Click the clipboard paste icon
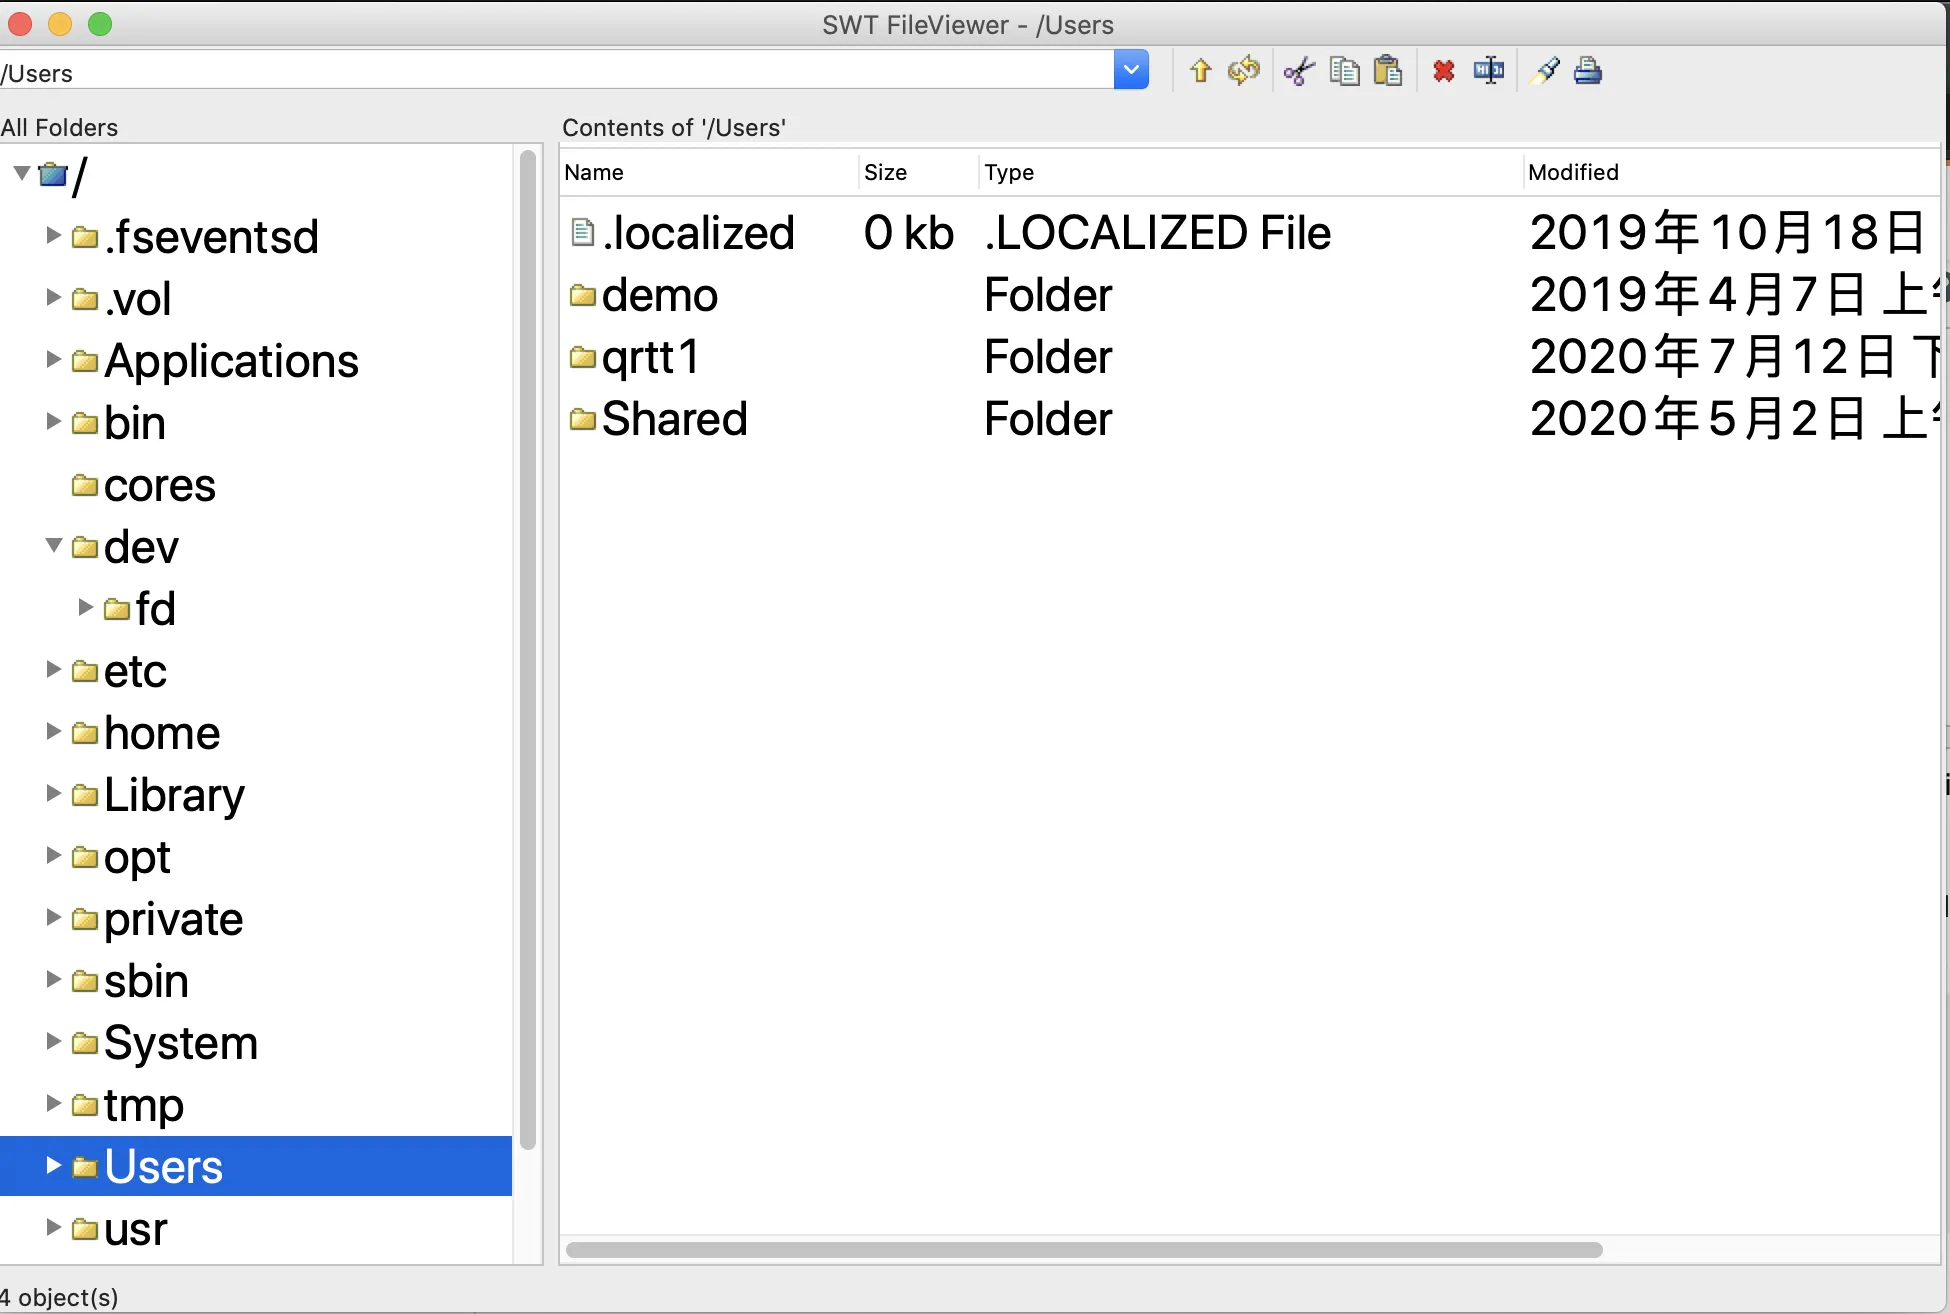This screenshot has height=1314, width=1950. [x=1388, y=71]
